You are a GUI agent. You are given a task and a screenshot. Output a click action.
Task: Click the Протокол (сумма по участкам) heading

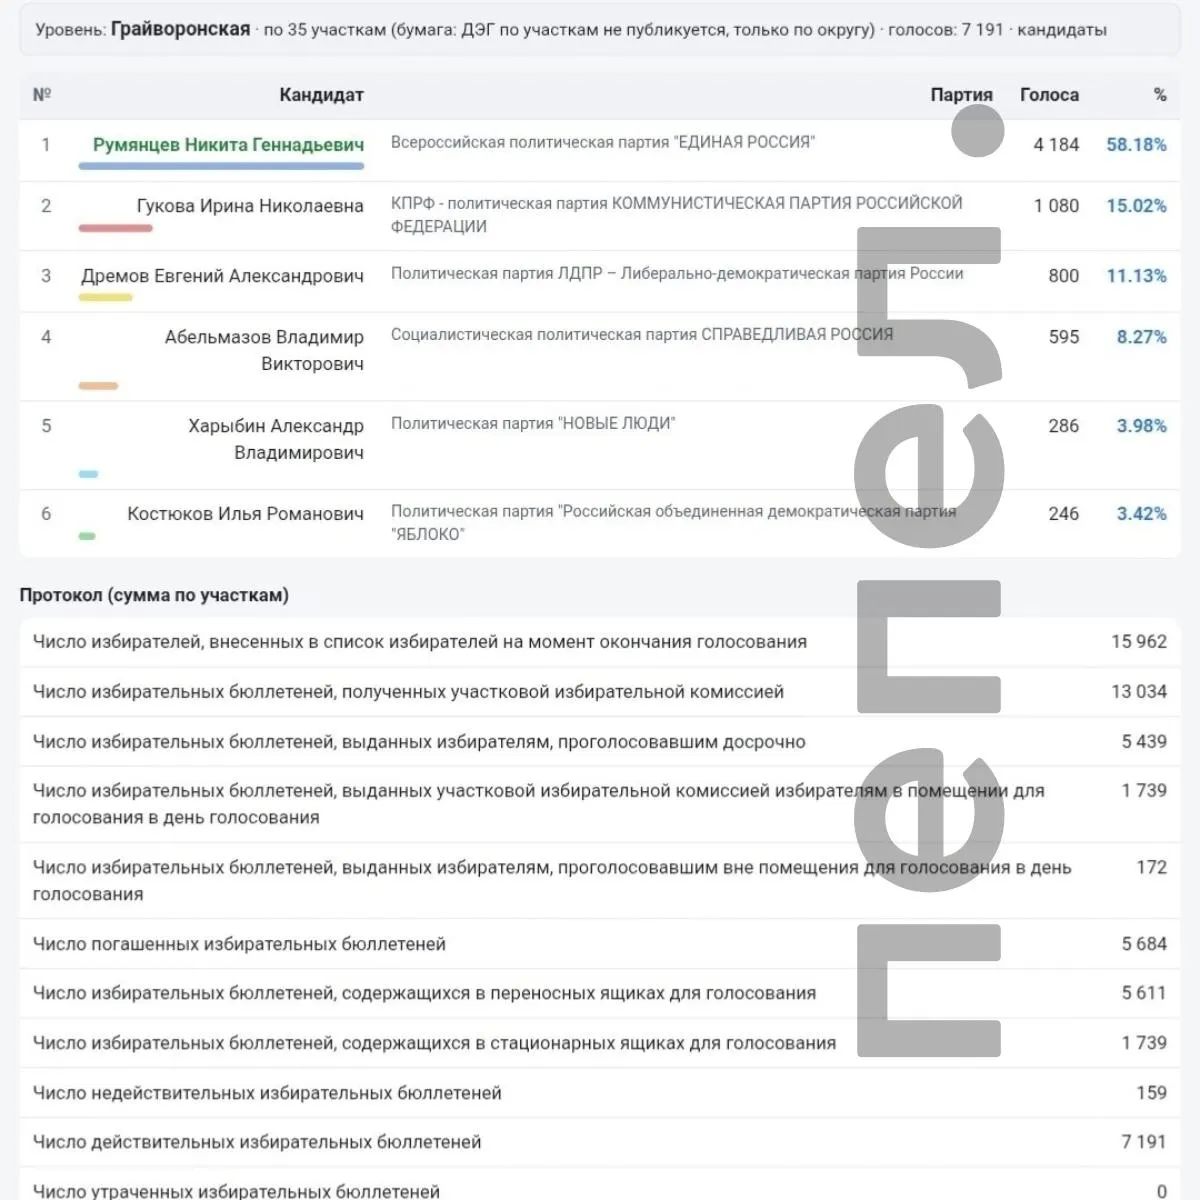[x=154, y=595]
